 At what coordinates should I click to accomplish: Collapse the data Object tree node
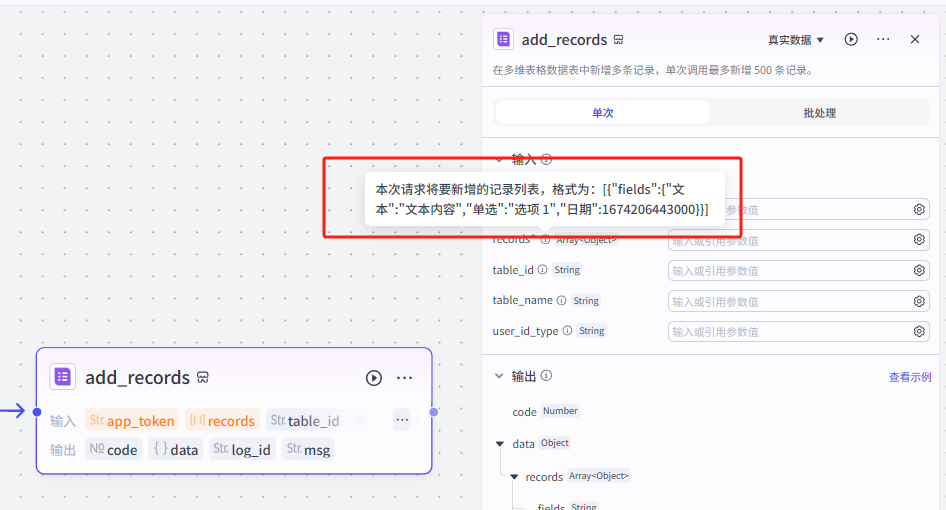point(500,444)
